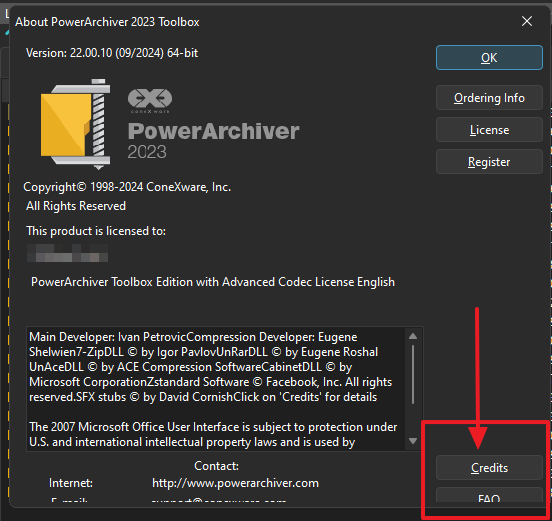The width and height of the screenshot is (552, 521).
Task: Click the 'About PowerArchiver 2023 Toolbox' title
Action: coord(107,22)
